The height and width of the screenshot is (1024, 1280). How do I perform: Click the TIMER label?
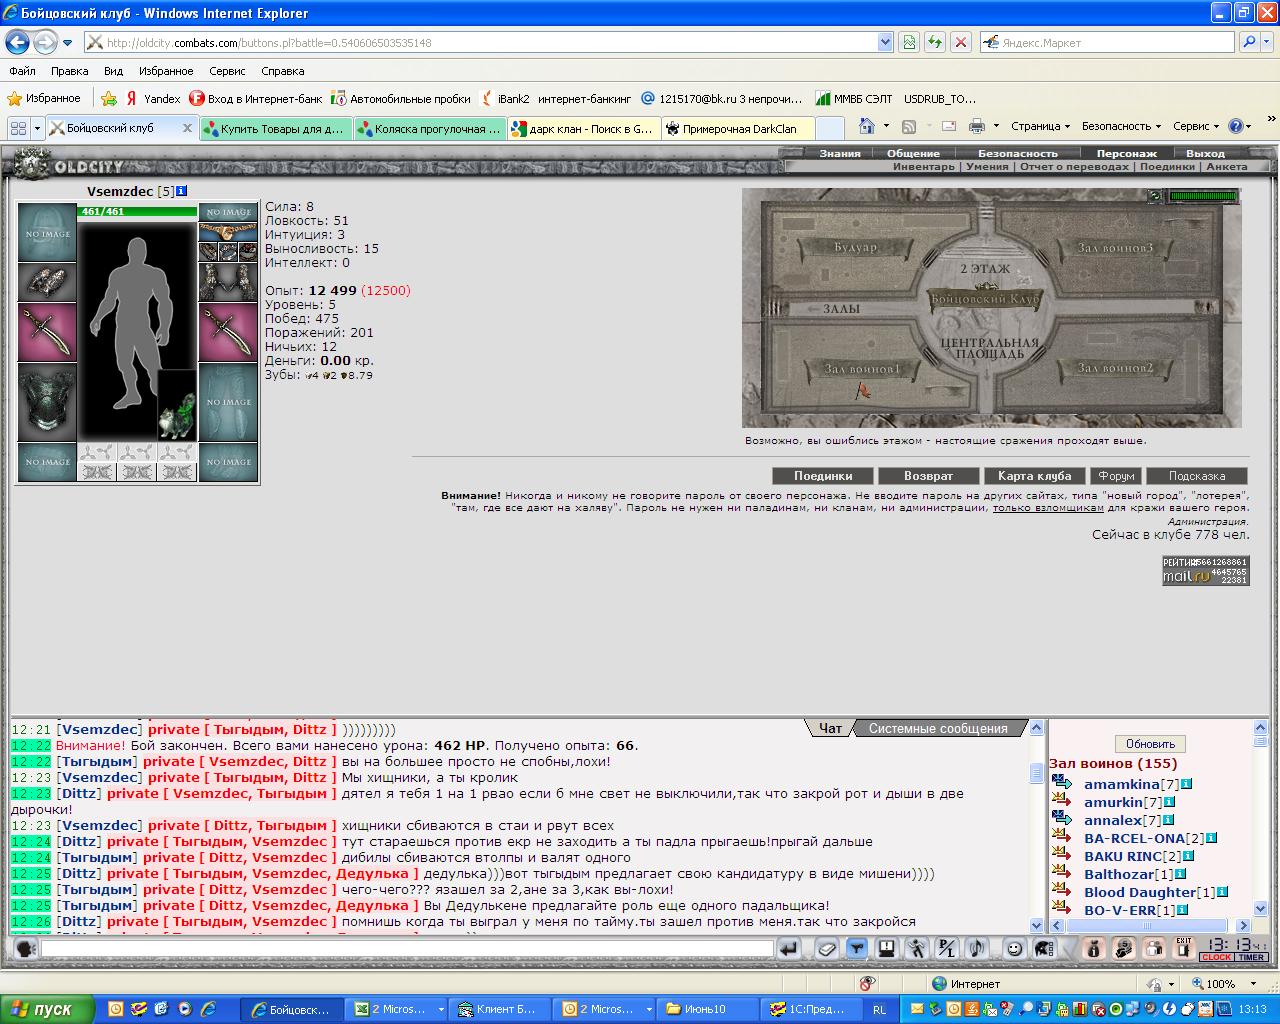tap(1252, 958)
